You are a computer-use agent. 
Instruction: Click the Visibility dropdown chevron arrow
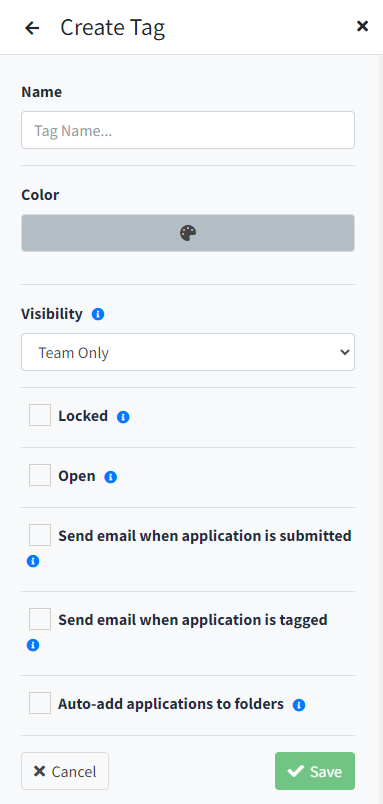click(345, 352)
